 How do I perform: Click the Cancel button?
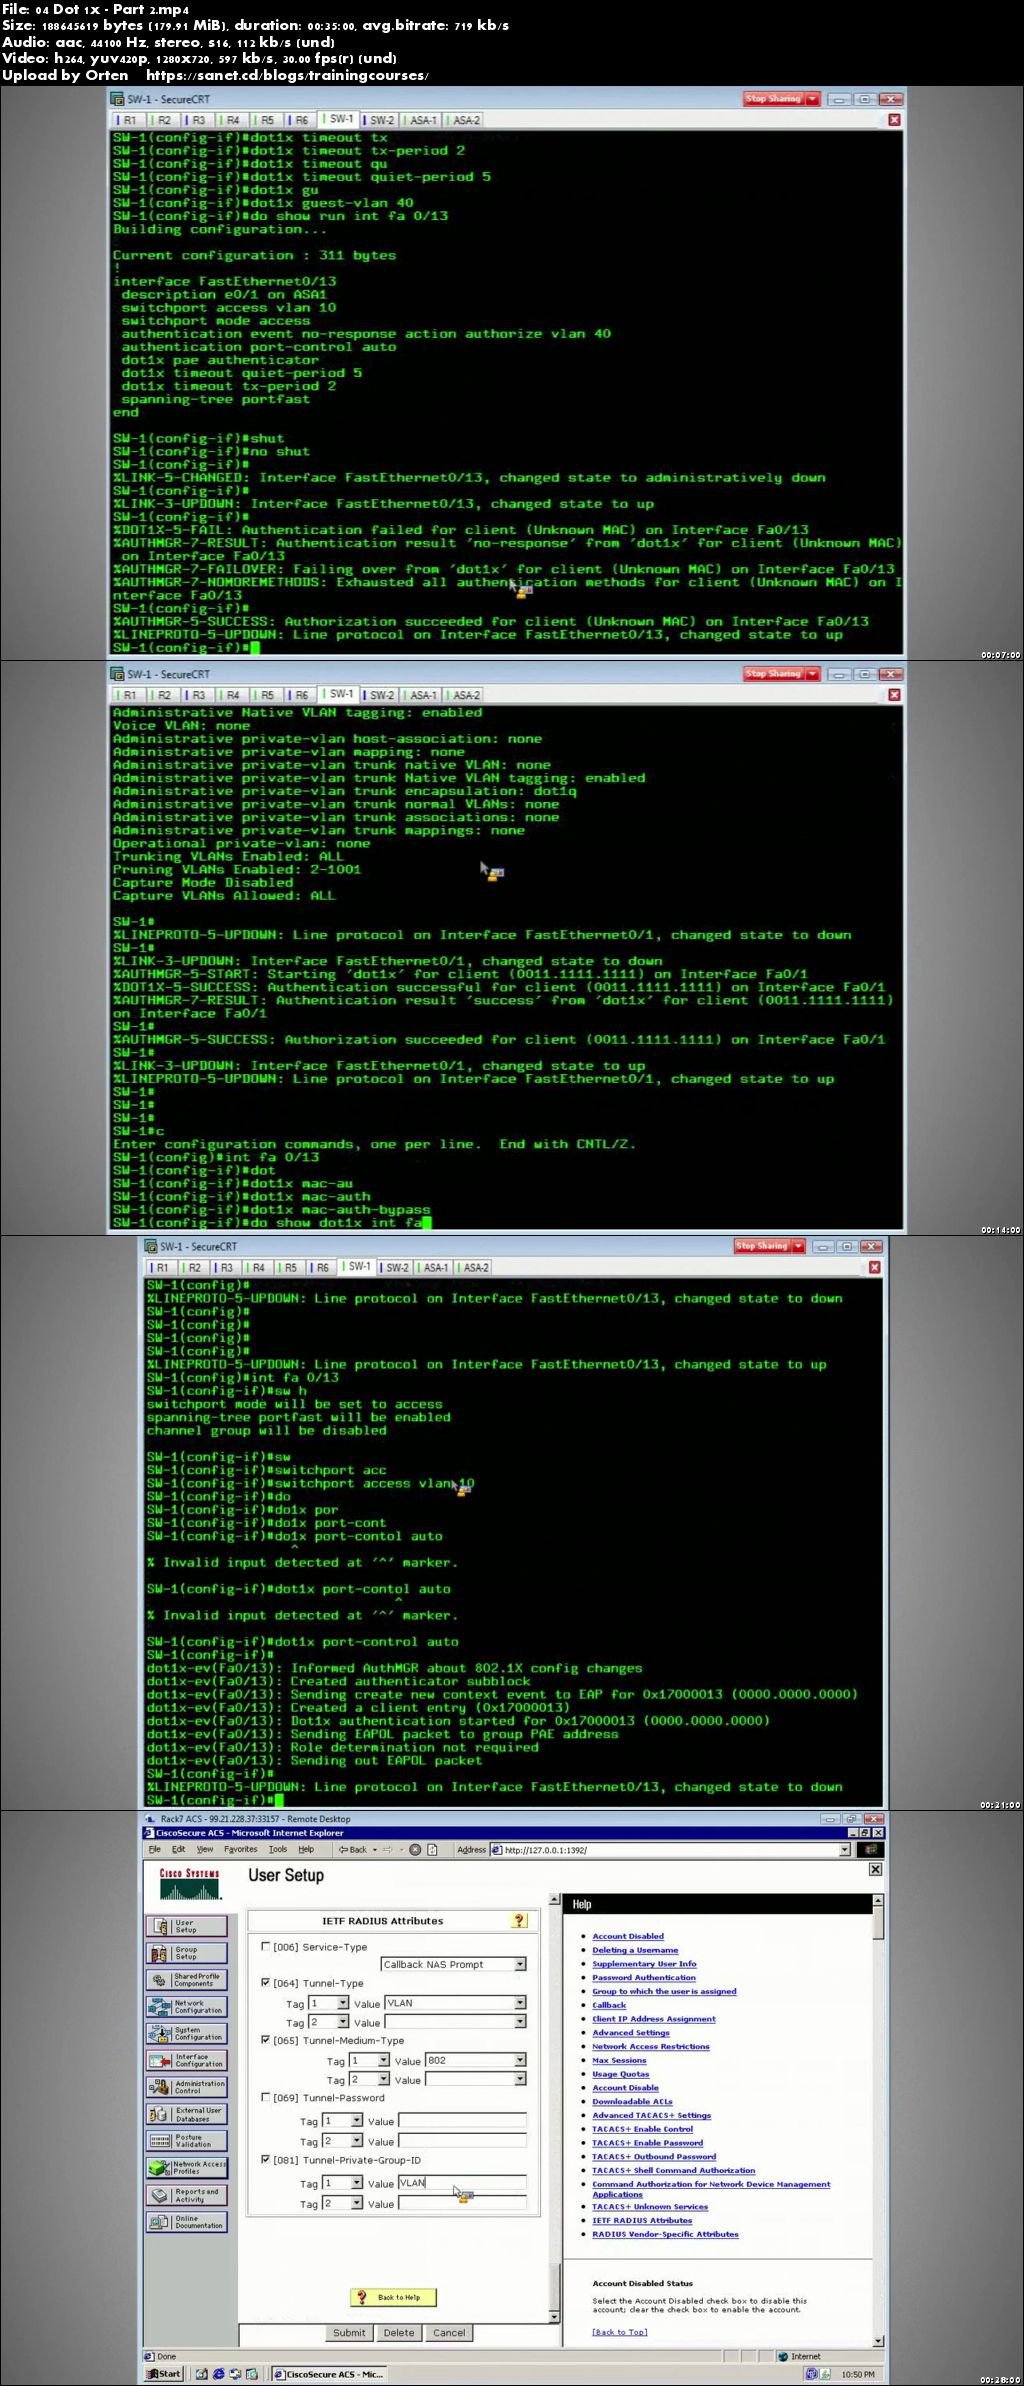[x=449, y=2332]
